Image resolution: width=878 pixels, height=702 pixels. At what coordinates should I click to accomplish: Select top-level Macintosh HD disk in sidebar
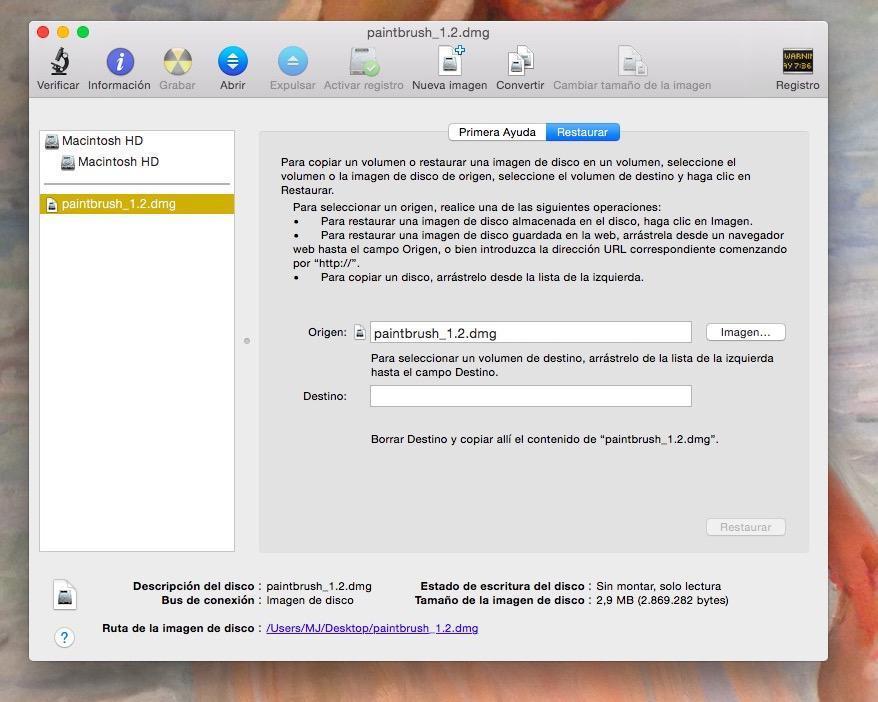pos(101,141)
